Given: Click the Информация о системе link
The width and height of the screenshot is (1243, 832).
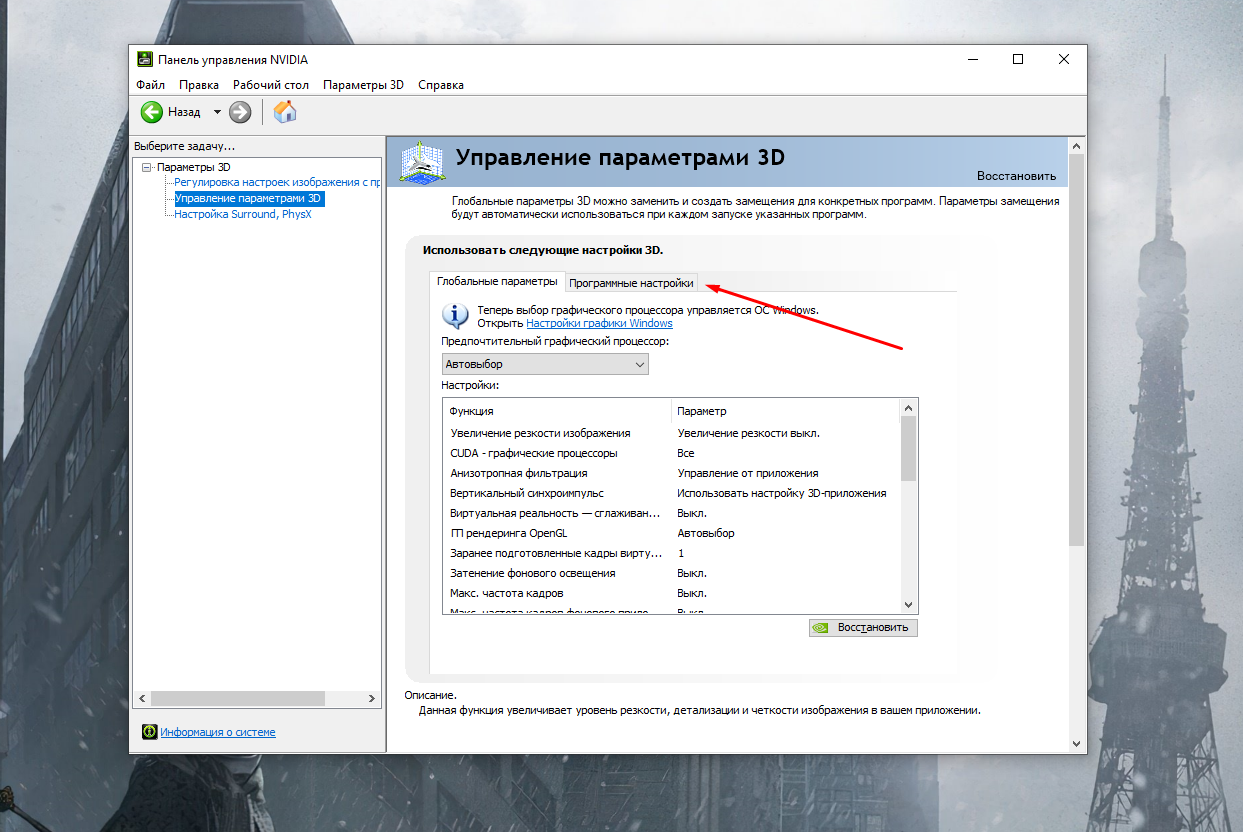Looking at the screenshot, I should (218, 732).
